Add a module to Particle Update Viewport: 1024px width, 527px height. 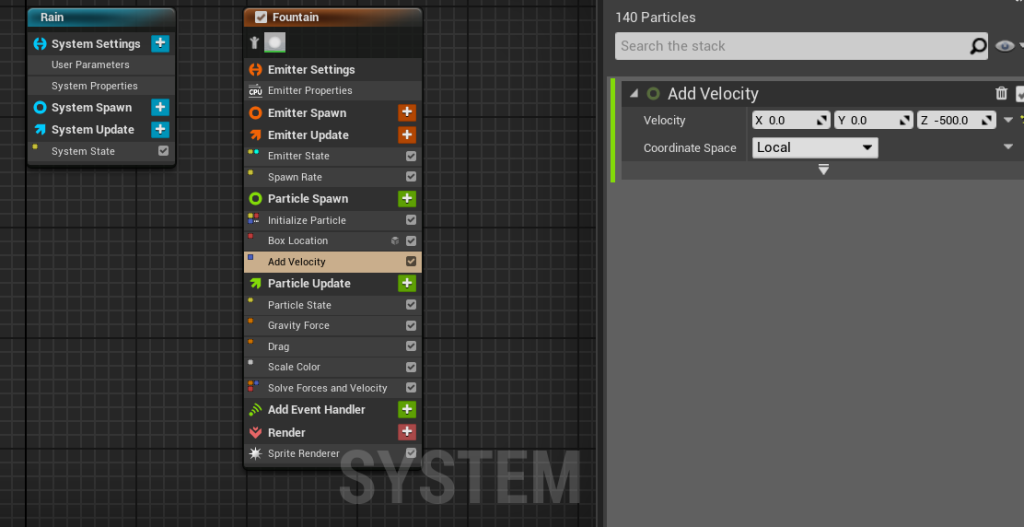click(407, 284)
